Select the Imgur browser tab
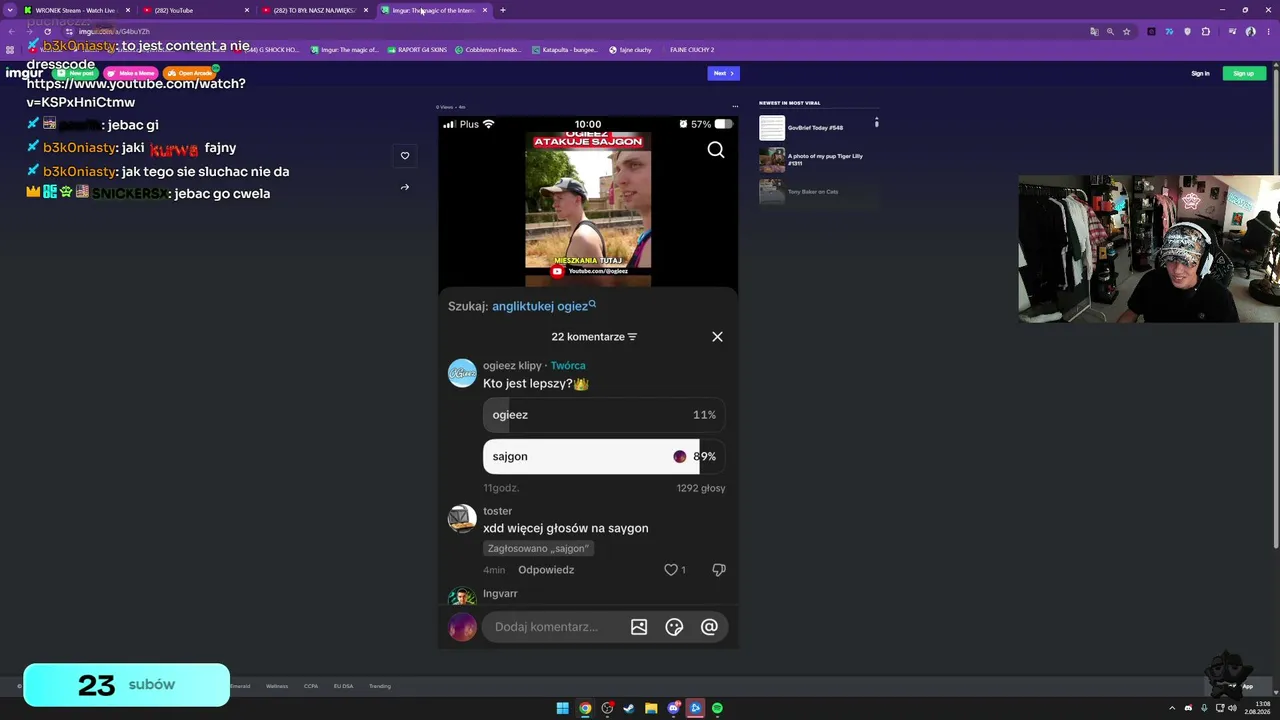This screenshot has width=1280, height=720. coord(435,10)
